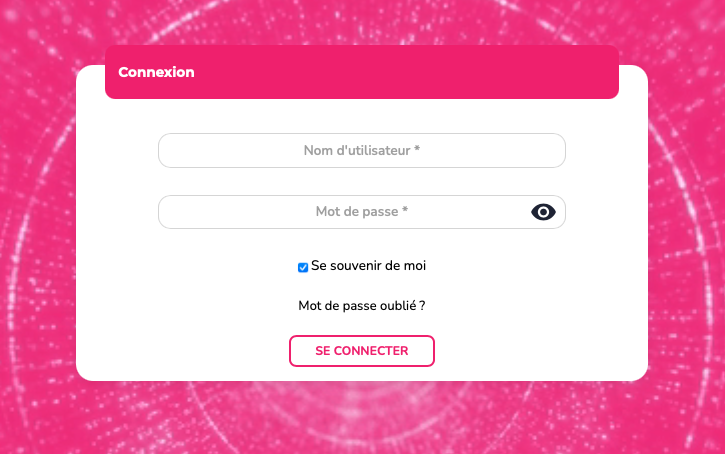
Task: Submit the login form with SE CONNECTER
Action: click(x=362, y=351)
